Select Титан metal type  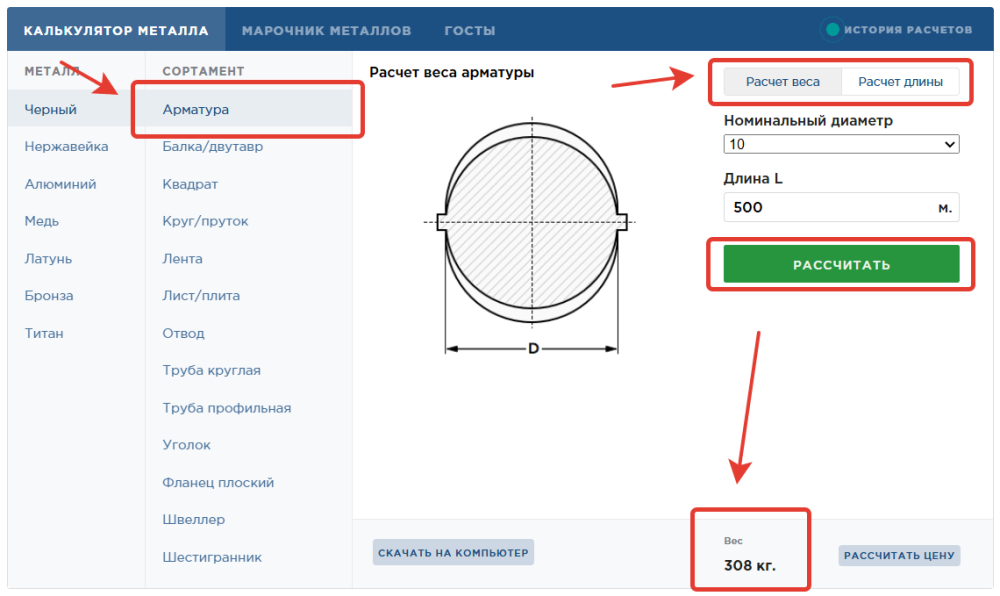[x=44, y=333]
